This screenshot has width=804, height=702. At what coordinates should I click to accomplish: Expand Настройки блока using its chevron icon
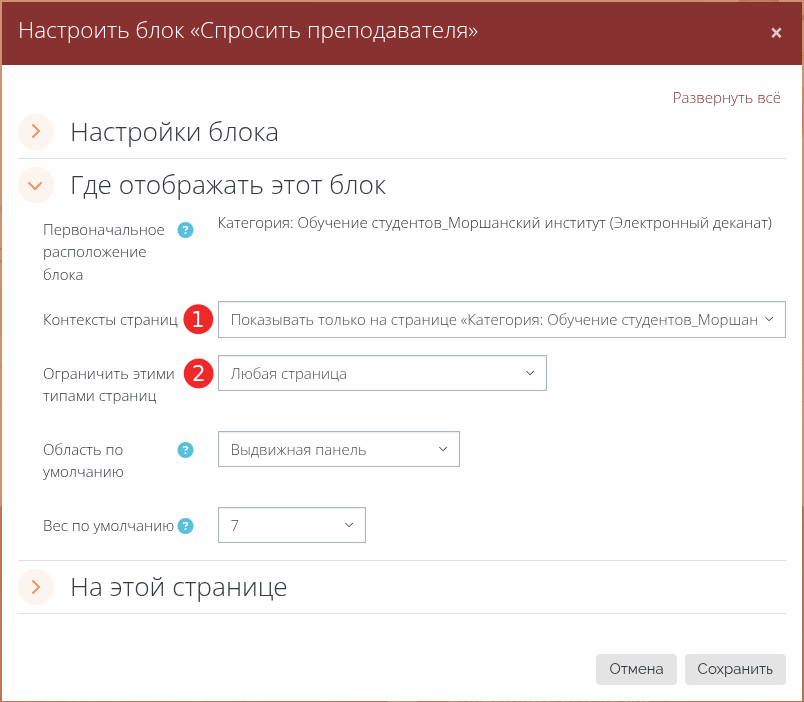coord(36,132)
